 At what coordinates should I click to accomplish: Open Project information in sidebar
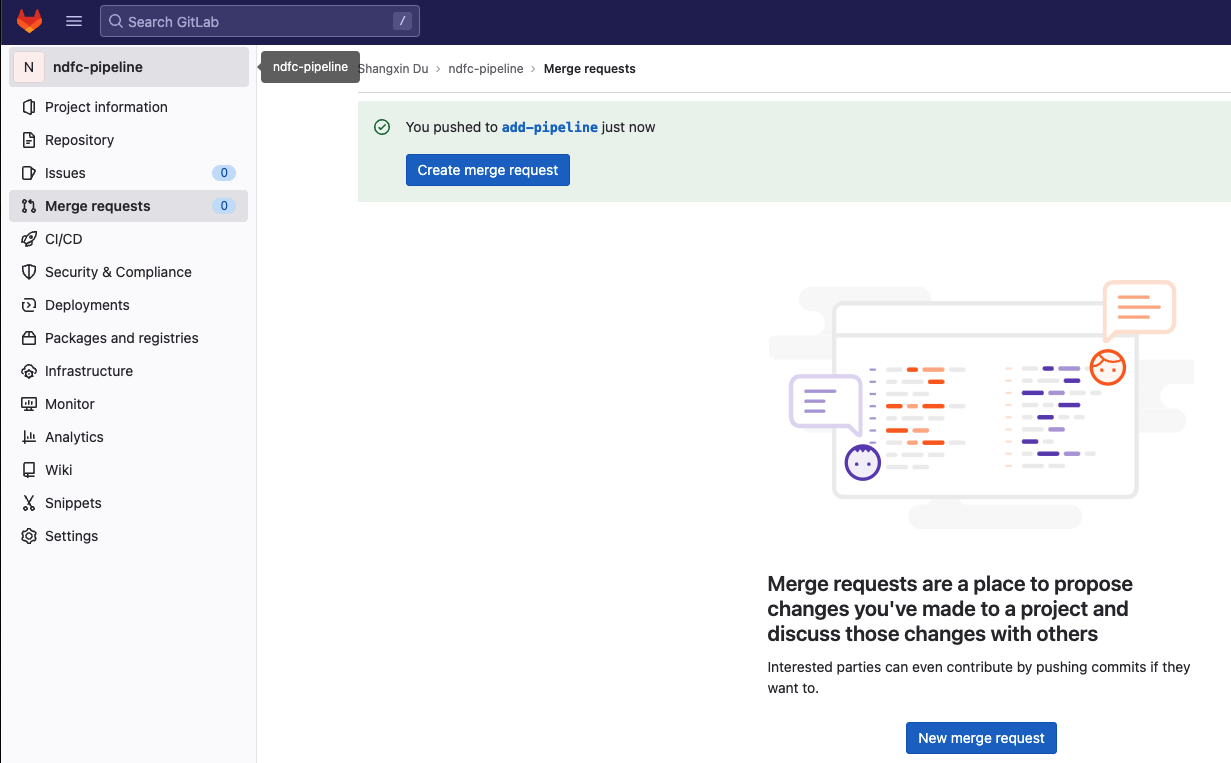click(128, 107)
